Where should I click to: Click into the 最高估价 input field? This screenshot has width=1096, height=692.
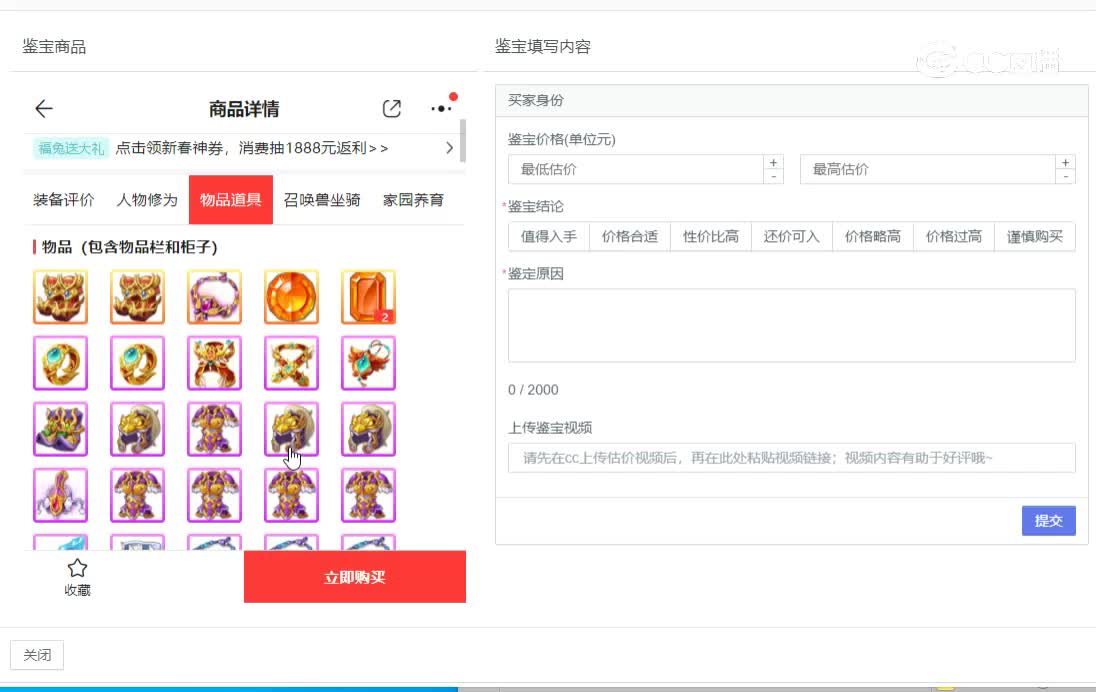coord(927,169)
